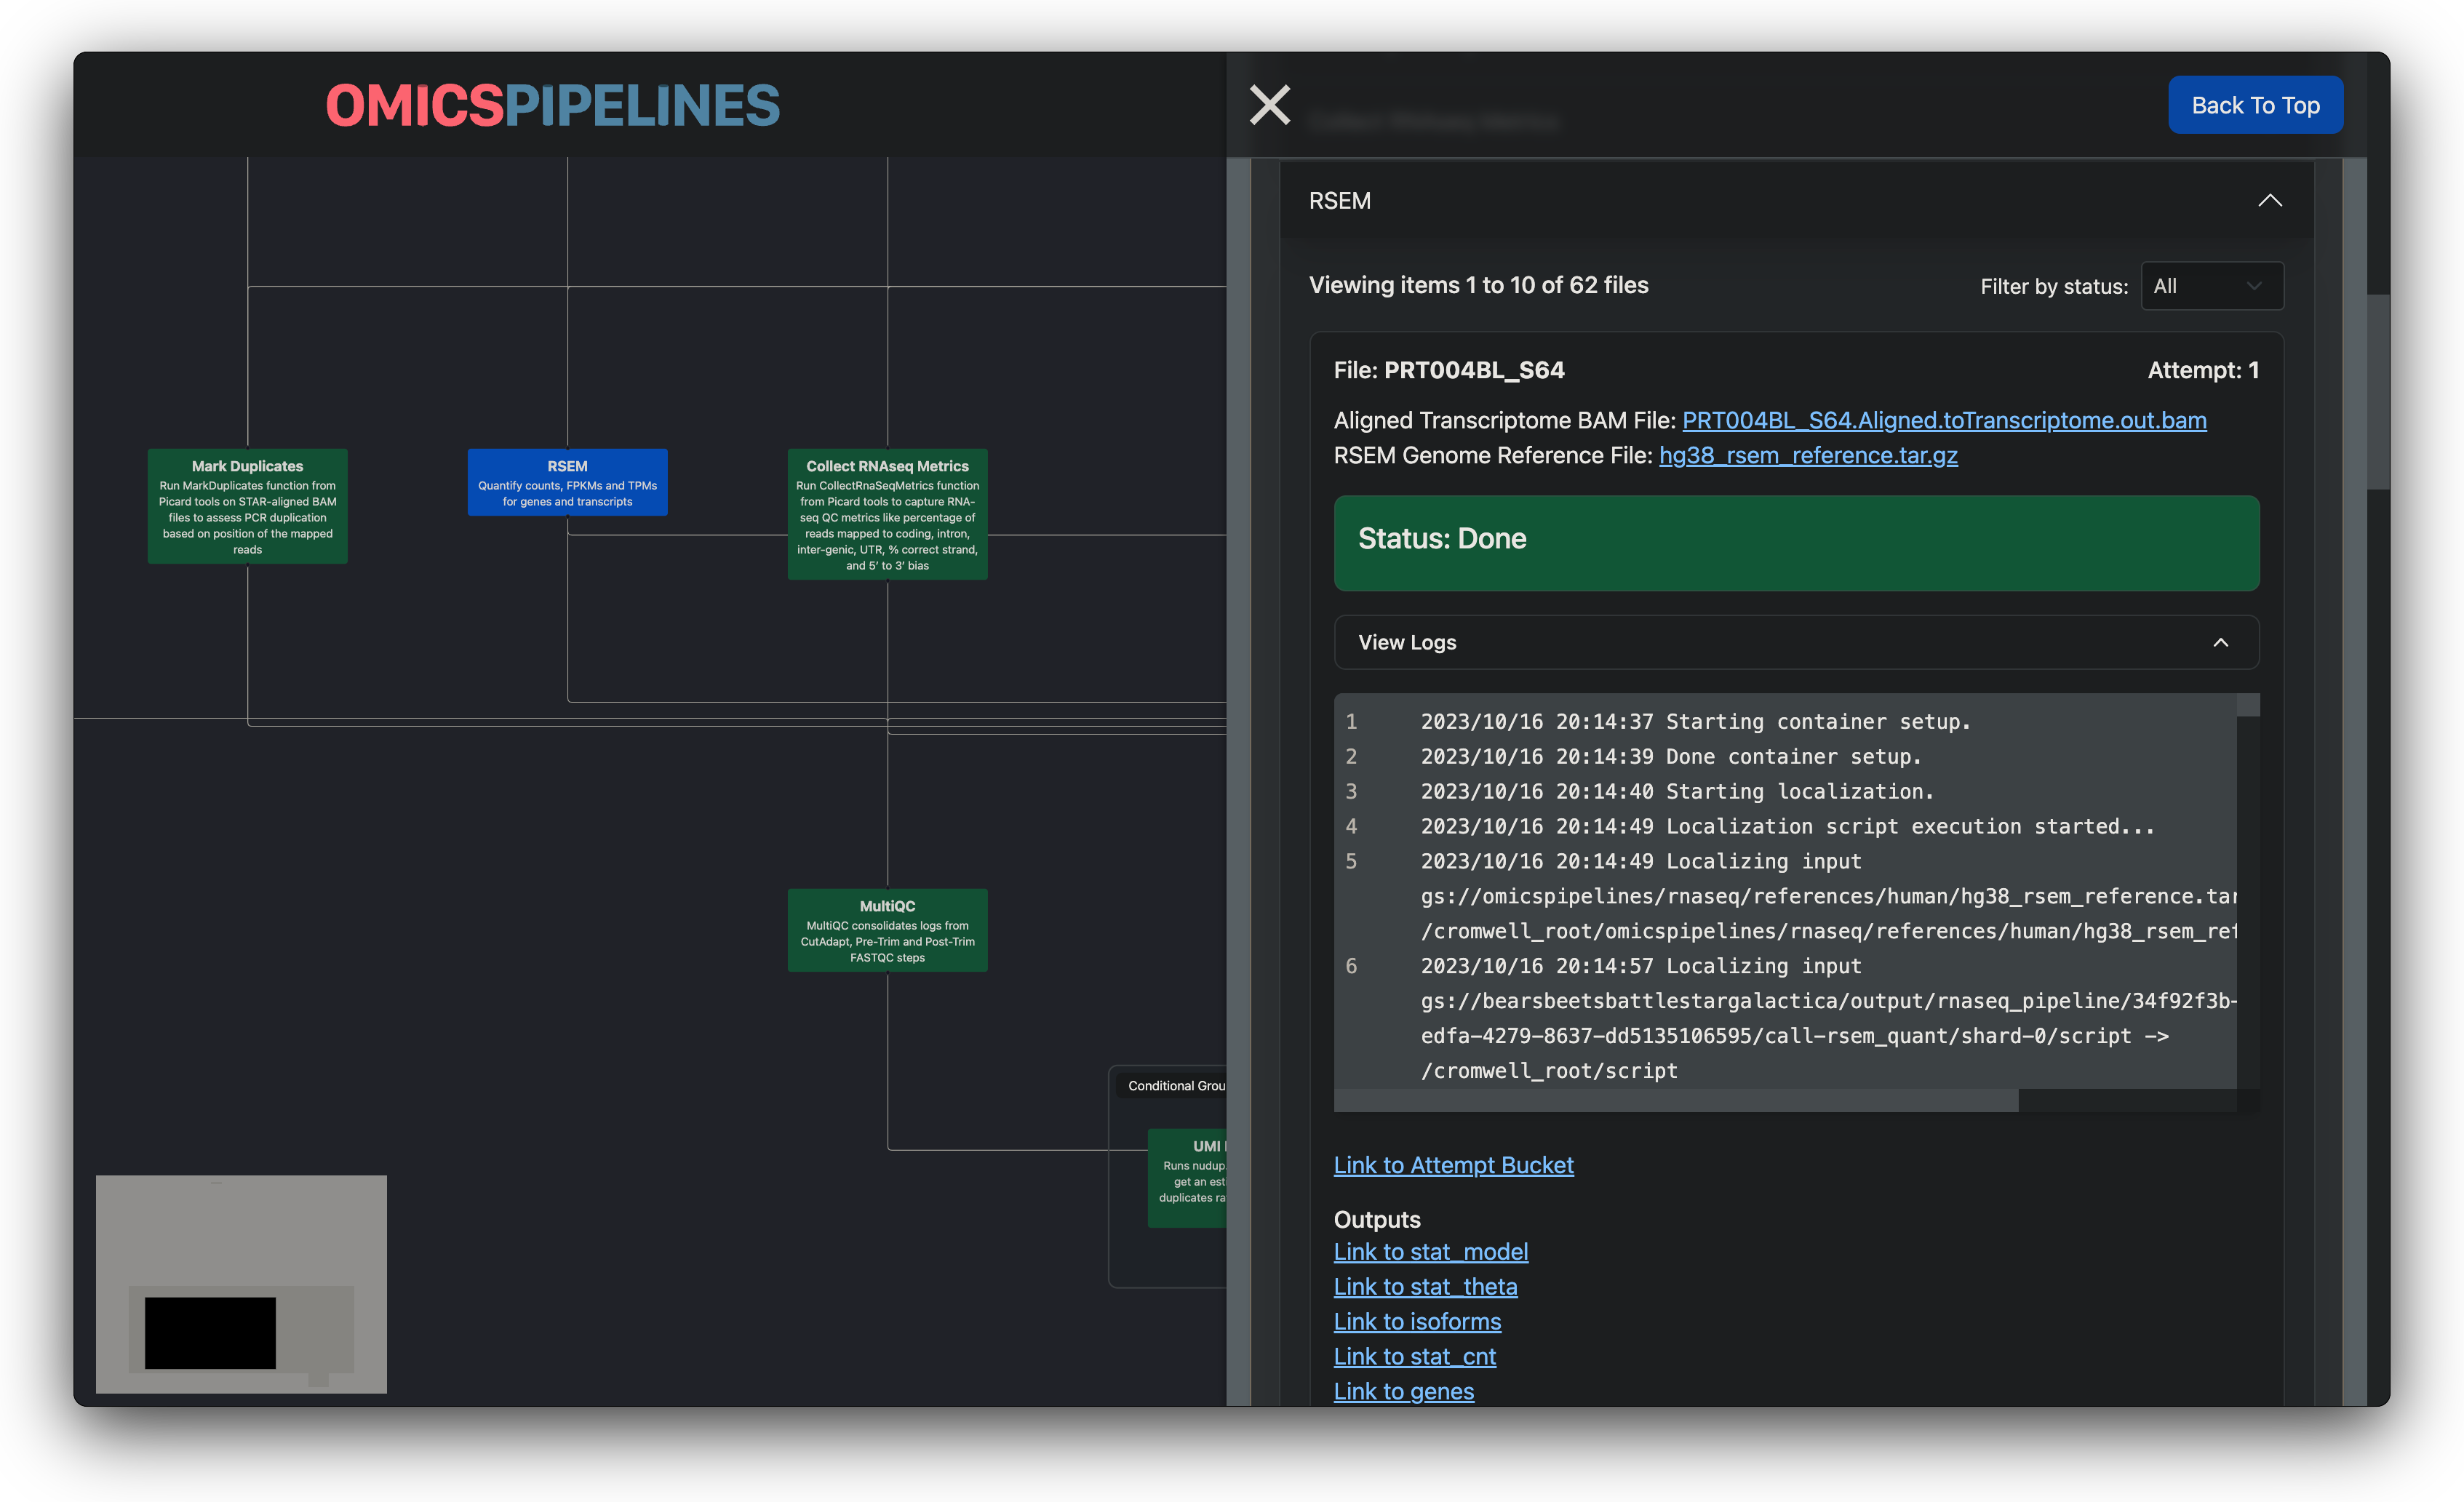
Task: Select the UMI node in Conditional Group
Action: (x=1188, y=1178)
